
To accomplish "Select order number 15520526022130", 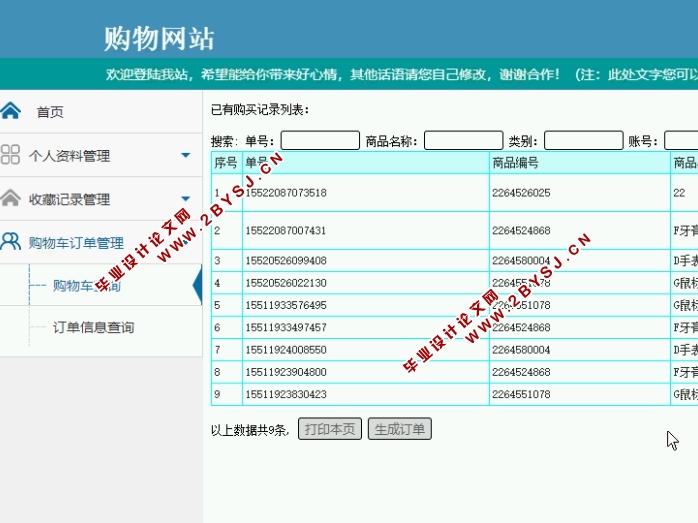I will tap(286, 283).
